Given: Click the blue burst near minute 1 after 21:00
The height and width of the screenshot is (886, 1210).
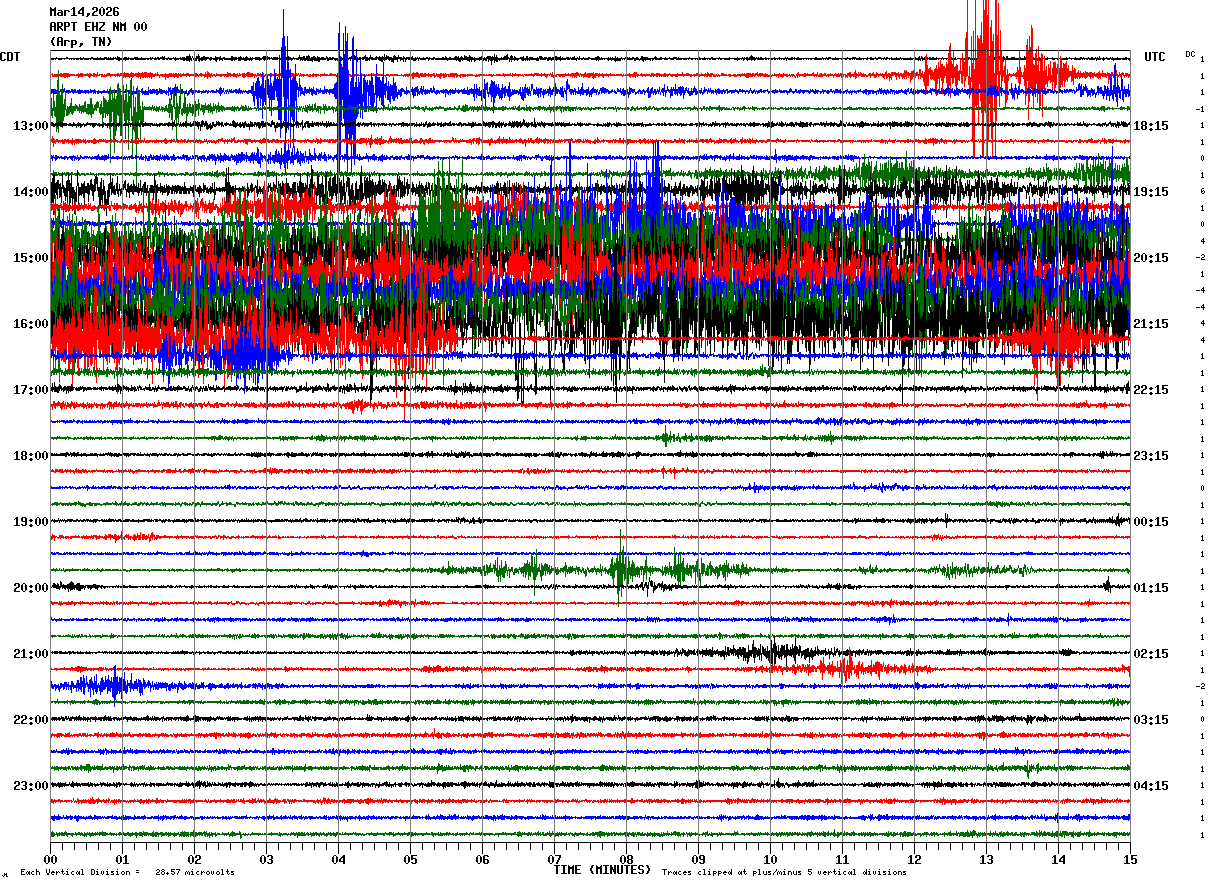Looking at the screenshot, I should 113,685.
